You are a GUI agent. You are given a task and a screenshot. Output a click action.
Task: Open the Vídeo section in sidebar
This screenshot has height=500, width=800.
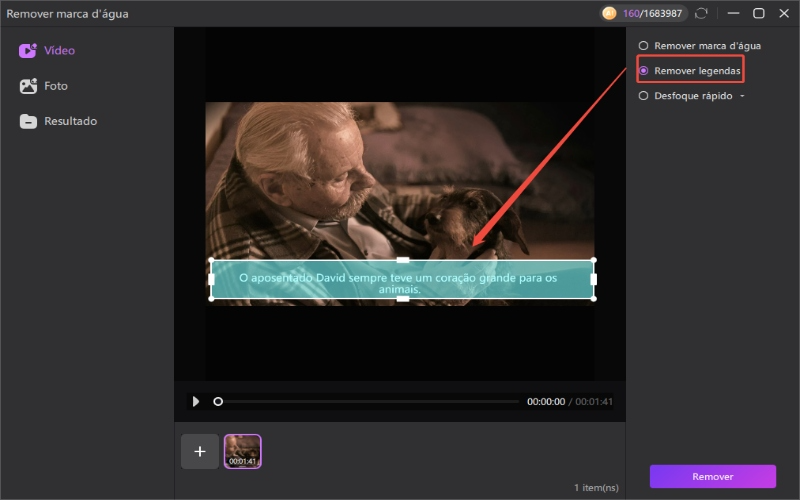tap(47, 51)
